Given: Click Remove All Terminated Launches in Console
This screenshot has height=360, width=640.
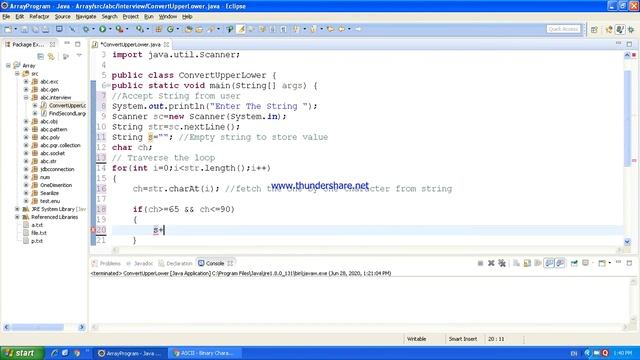Looking at the screenshot, I should click(502, 263).
